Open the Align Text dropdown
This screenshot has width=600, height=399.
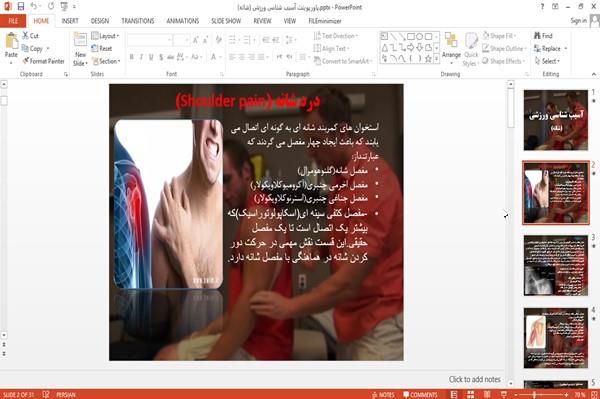(x=331, y=48)
